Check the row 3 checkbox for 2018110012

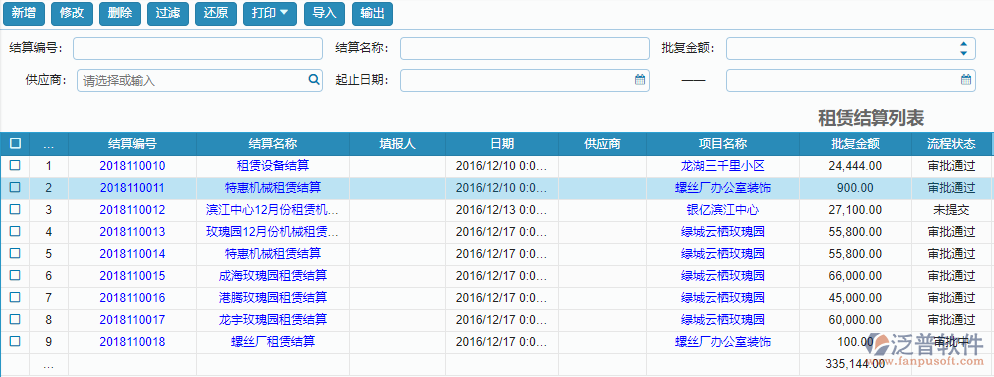(x=15, y=209)
